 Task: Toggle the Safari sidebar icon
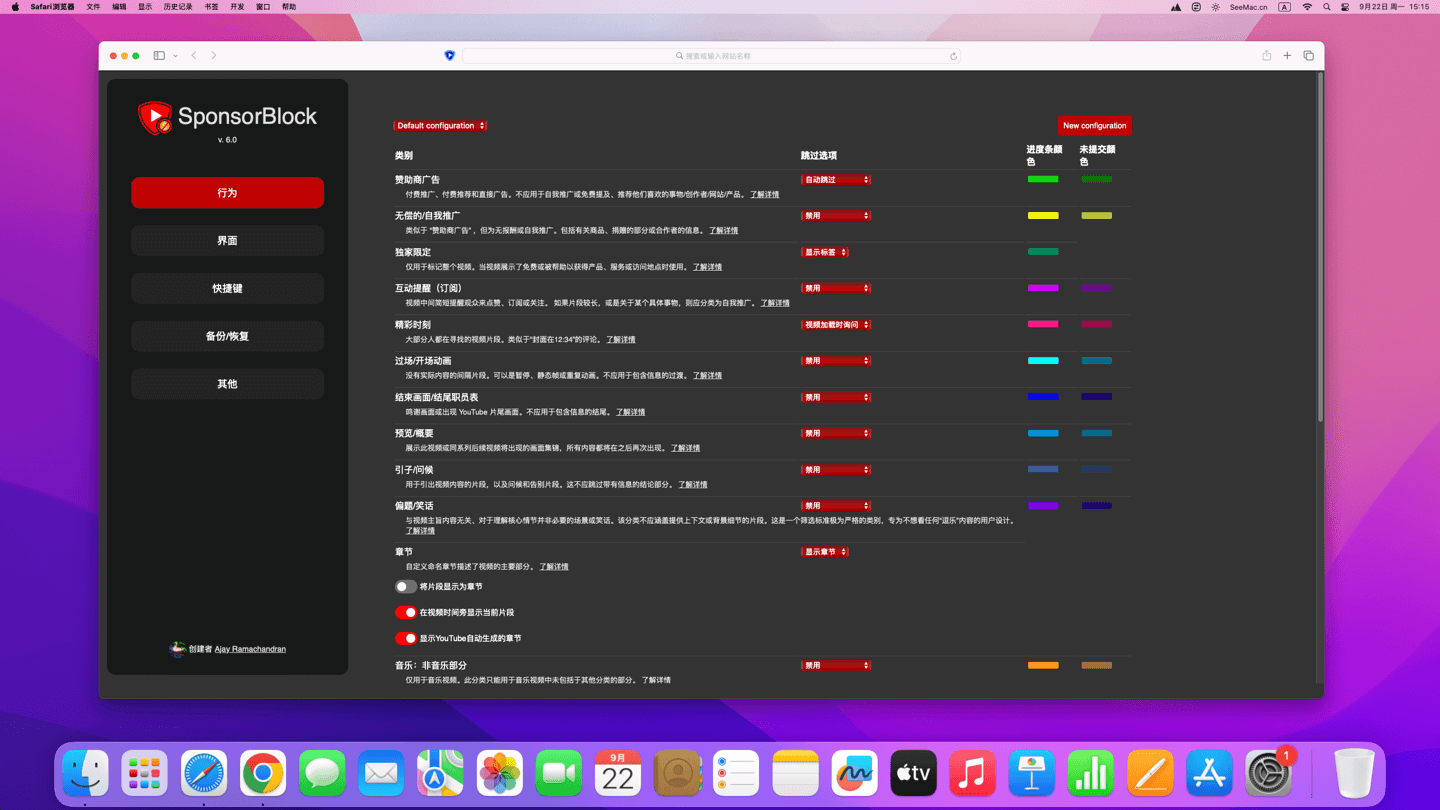click(x=159, y=56)
